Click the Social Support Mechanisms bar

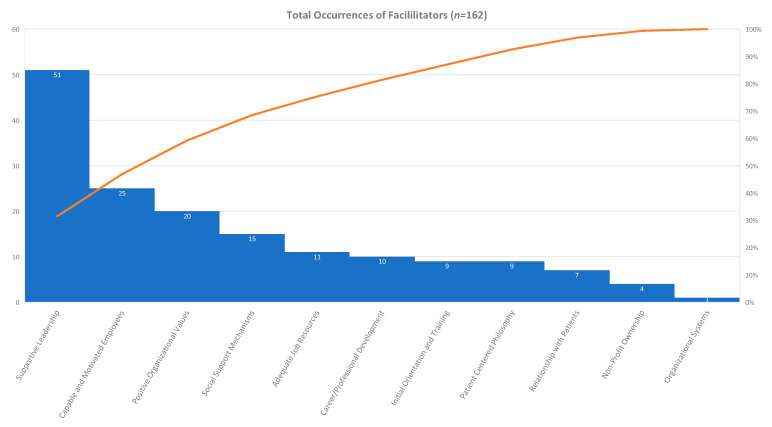[x=252, y=270]
